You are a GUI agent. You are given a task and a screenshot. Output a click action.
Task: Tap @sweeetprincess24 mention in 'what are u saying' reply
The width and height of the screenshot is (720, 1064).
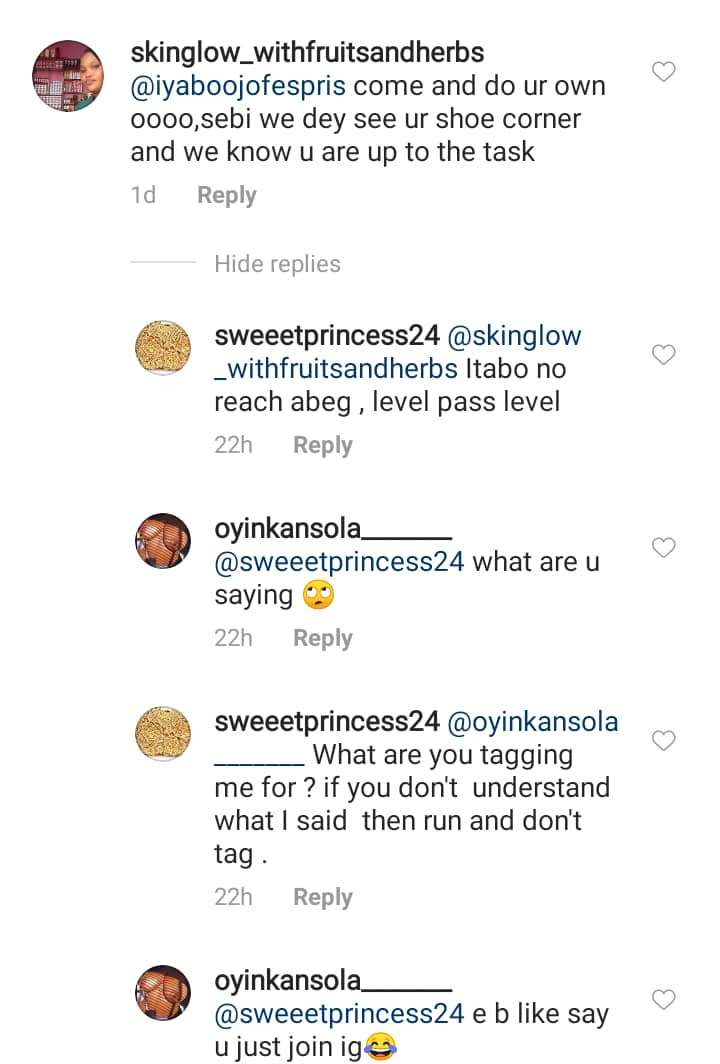click(339, 562)
